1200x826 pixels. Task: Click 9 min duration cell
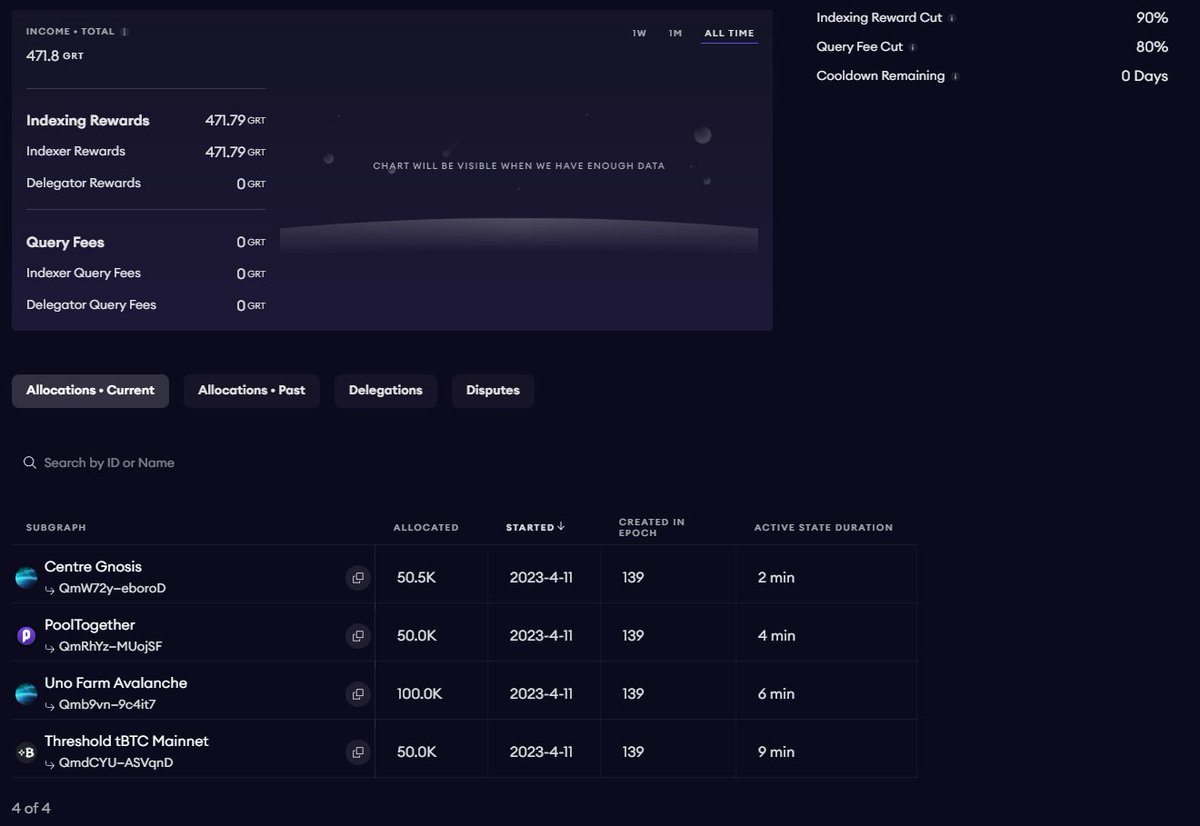776,751
